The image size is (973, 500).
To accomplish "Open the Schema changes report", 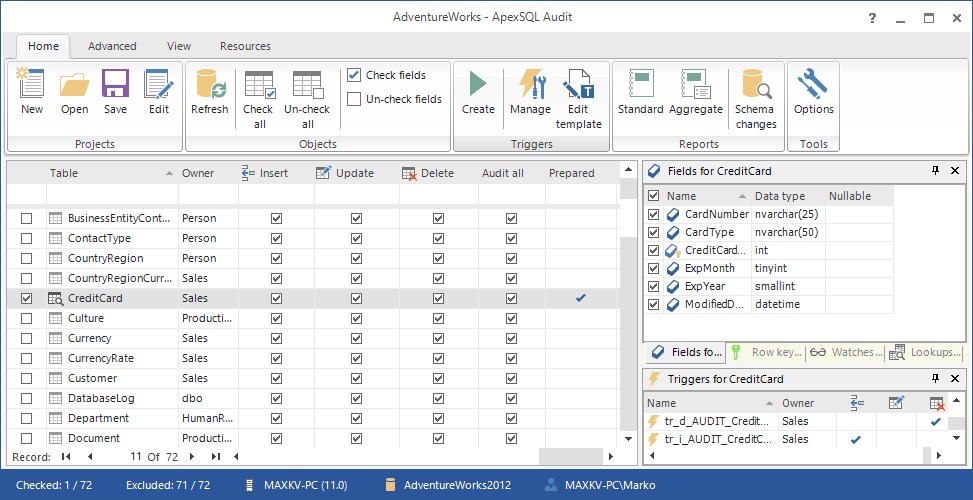I will 756,99.
